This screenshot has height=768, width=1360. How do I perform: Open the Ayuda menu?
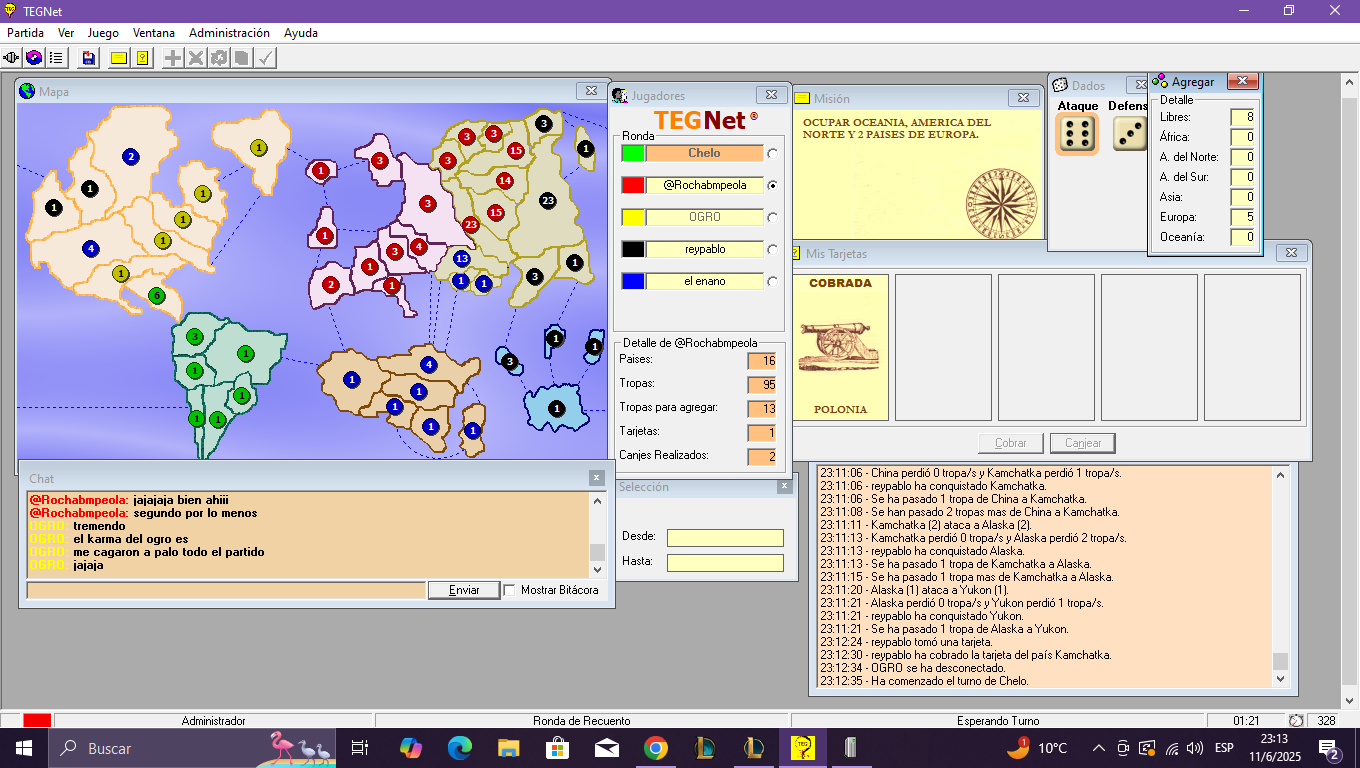coord(301,33)
